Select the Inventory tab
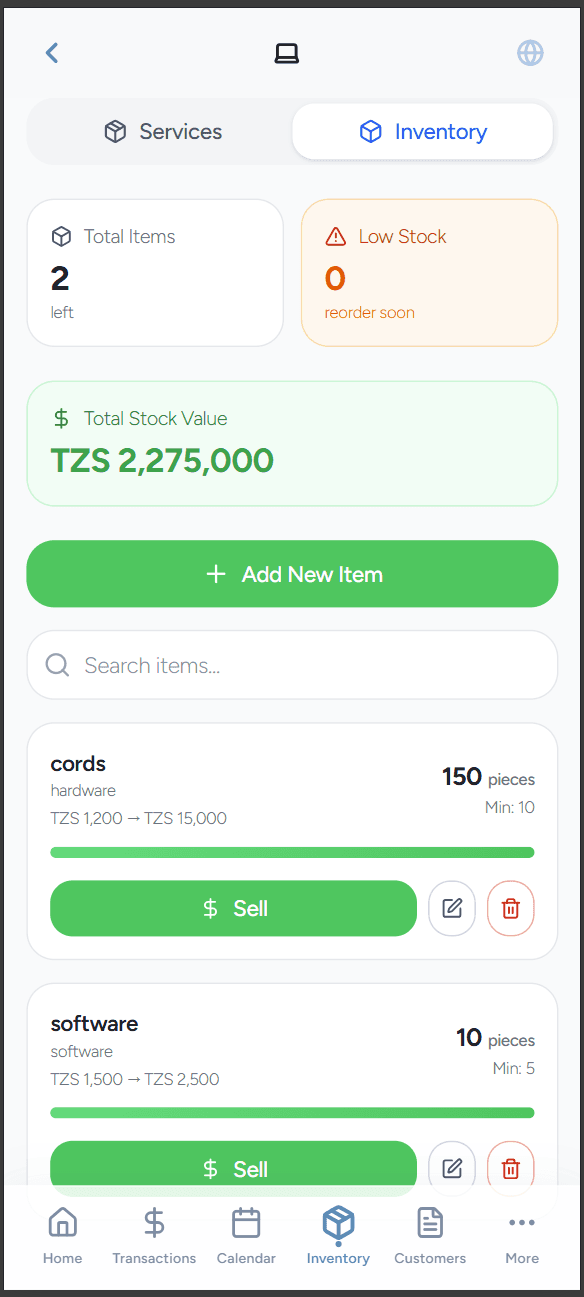The height and width of the screenshot is (1297, 584). (x=422, y=131)
